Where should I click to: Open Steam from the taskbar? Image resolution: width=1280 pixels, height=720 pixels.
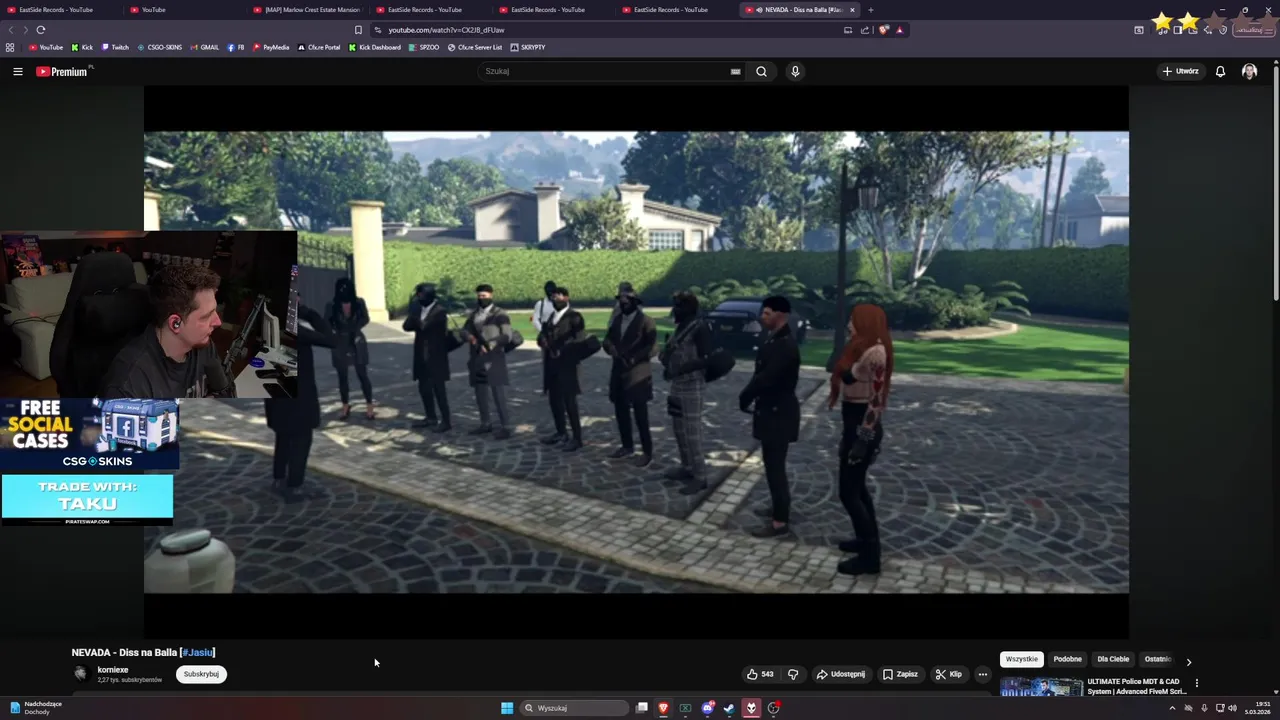click(729, 708)
